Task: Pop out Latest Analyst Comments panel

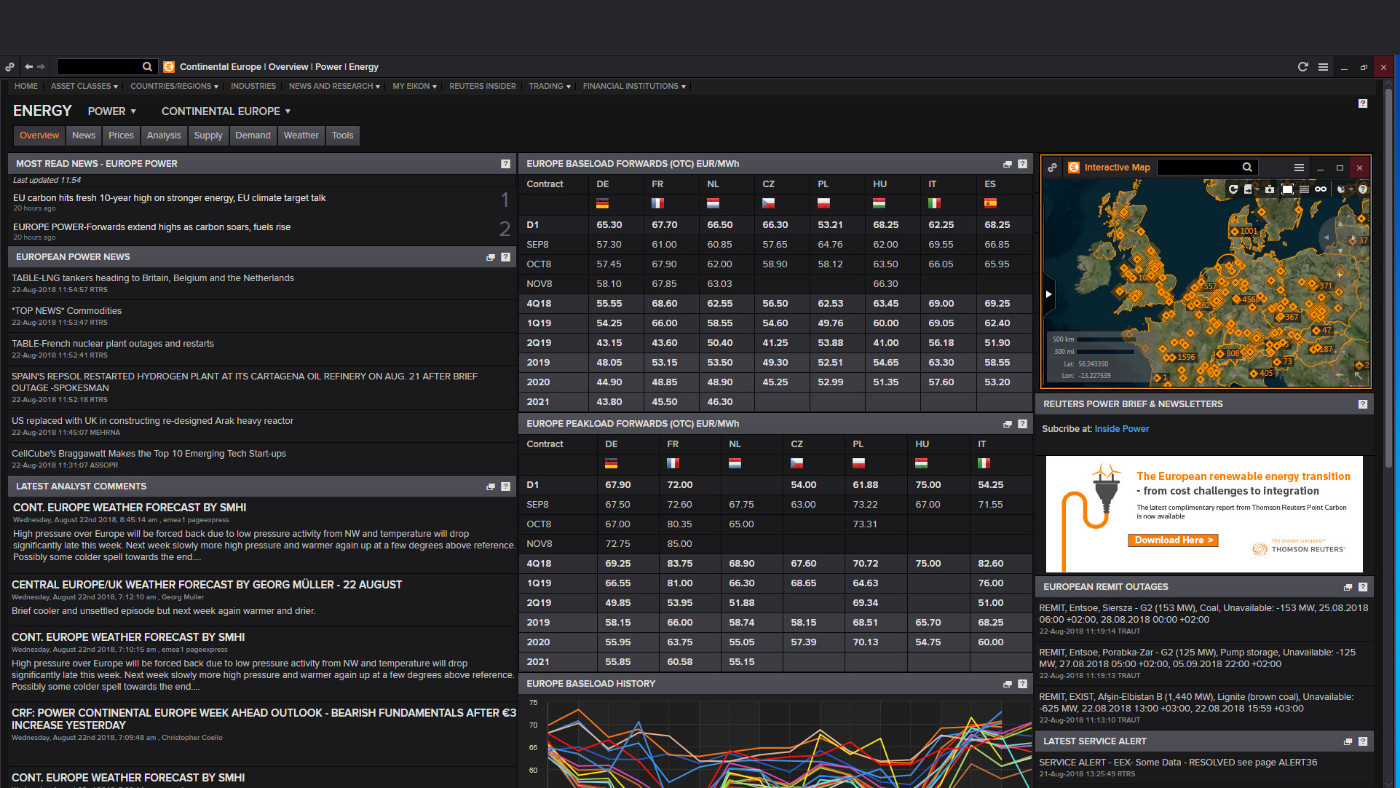Action: coord(491,486)
